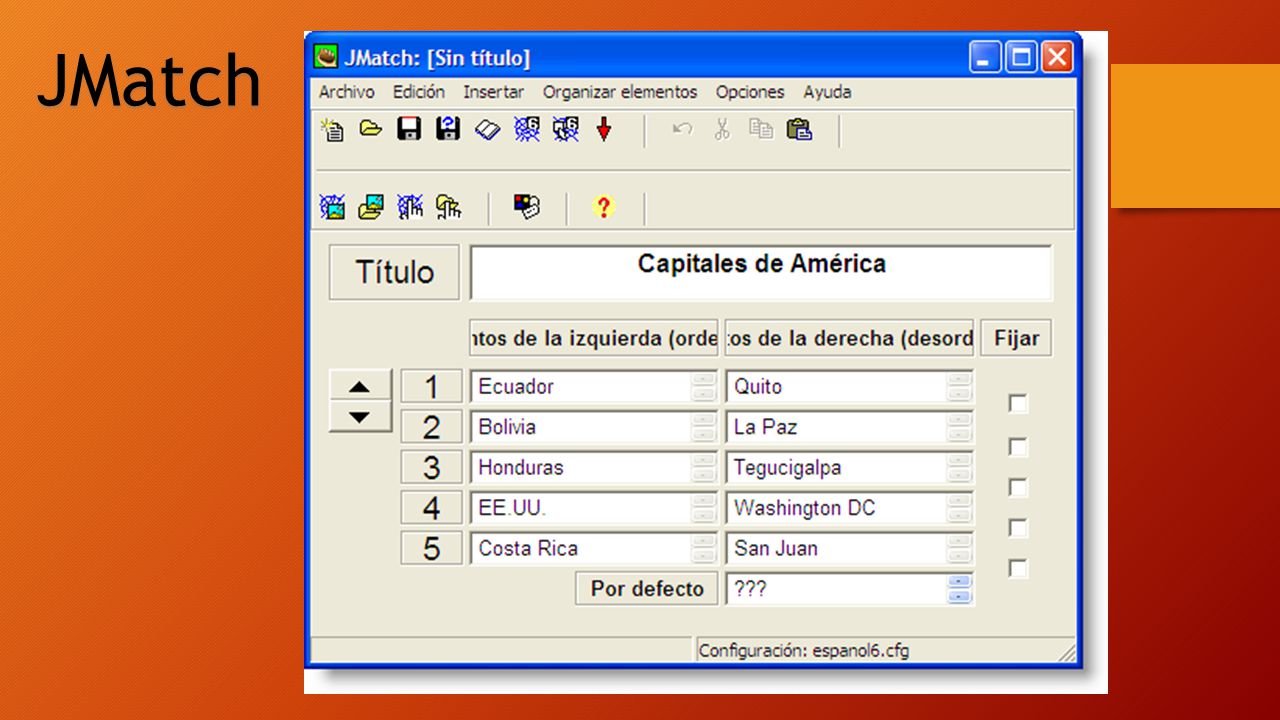Screen dimensions: 1280x720
Task: Click the row number 2 button
Action: click(431, 427)
